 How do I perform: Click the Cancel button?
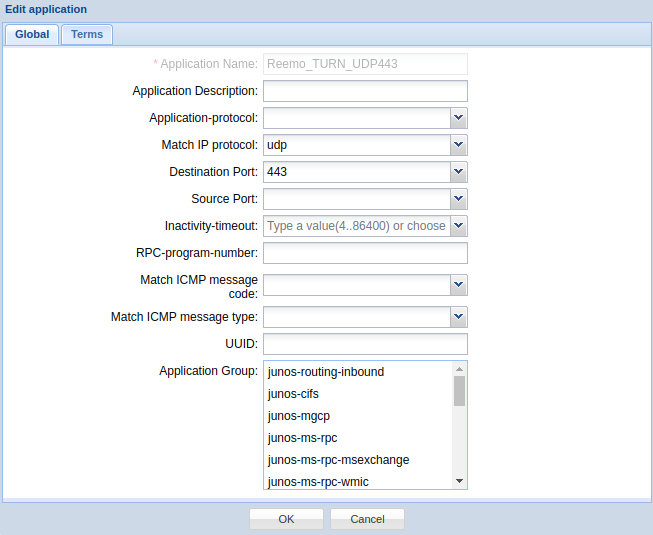367,519
